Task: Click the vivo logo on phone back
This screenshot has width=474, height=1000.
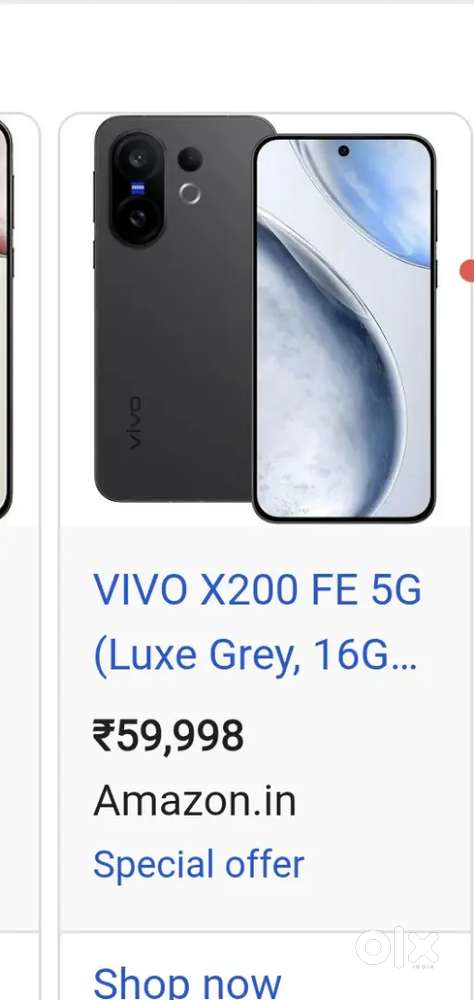Action: (x=134, y=423)
